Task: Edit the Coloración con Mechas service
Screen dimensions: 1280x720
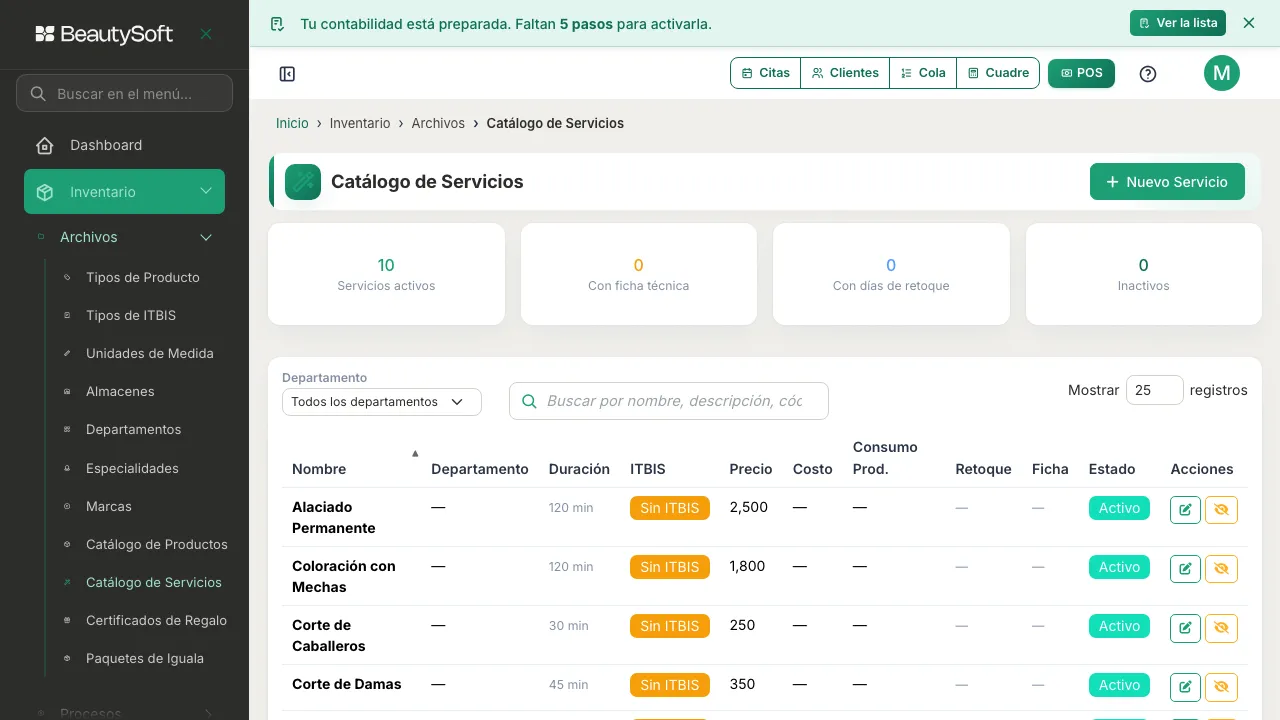Action: pyautogui.click(x=1185, y=569)
